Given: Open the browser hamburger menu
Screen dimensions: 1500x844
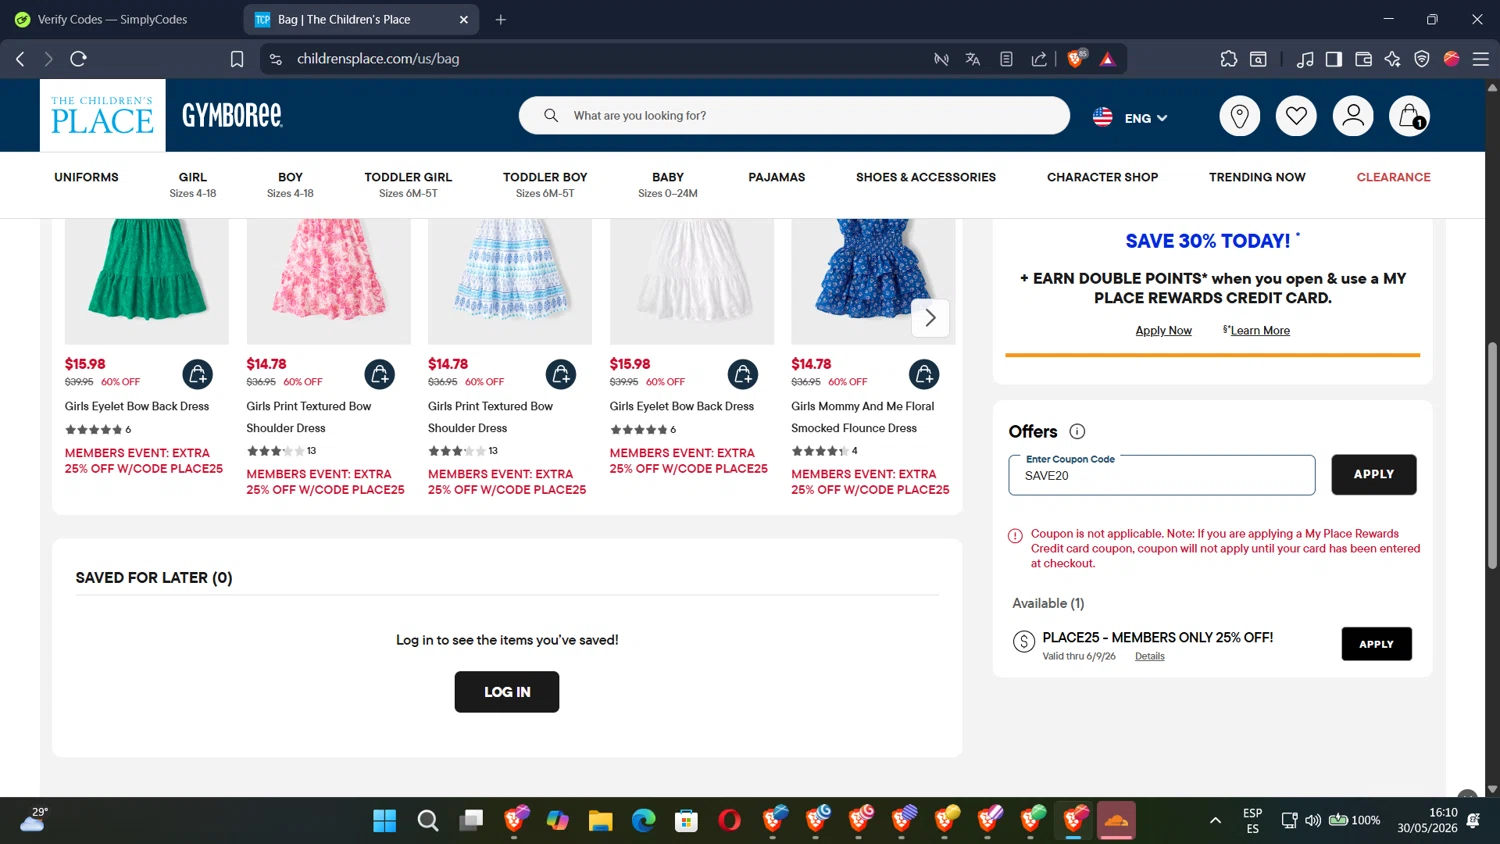Looking at the screenshot, I should click(1481, 59).
